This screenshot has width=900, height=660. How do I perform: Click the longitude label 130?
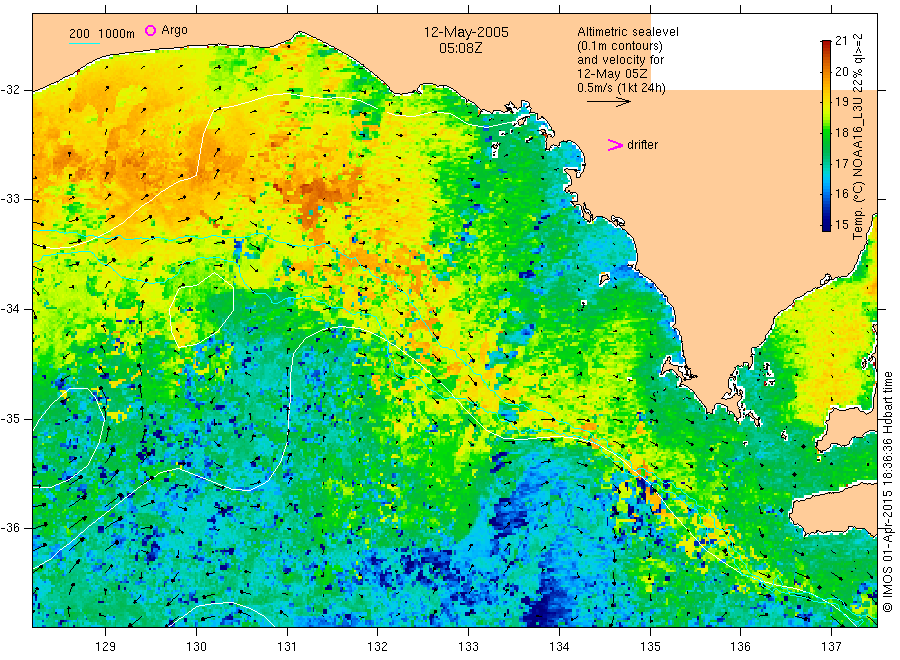tap(196, 647)
